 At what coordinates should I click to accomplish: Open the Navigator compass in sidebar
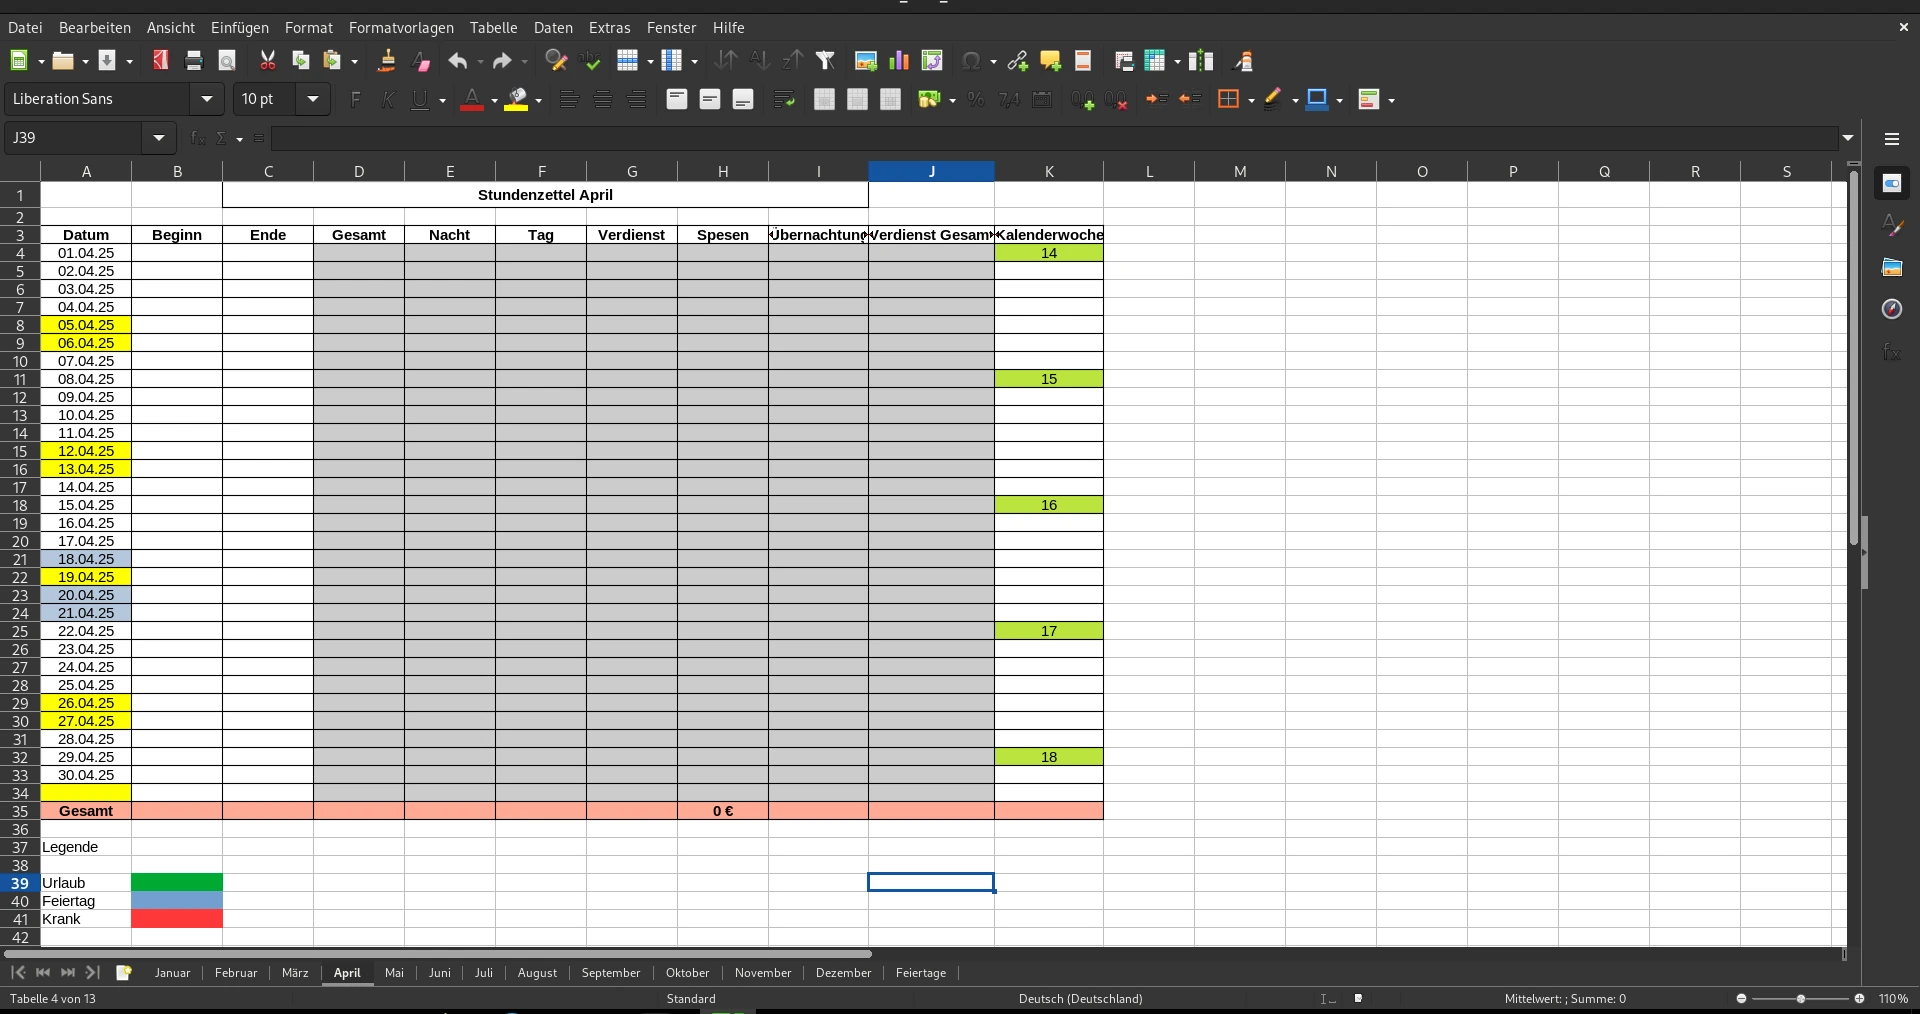click(1891, 309)
